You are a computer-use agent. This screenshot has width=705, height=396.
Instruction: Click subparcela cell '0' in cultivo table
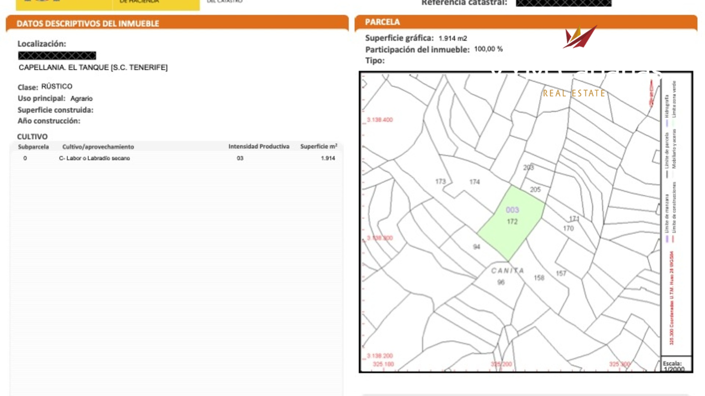(25, 158)
